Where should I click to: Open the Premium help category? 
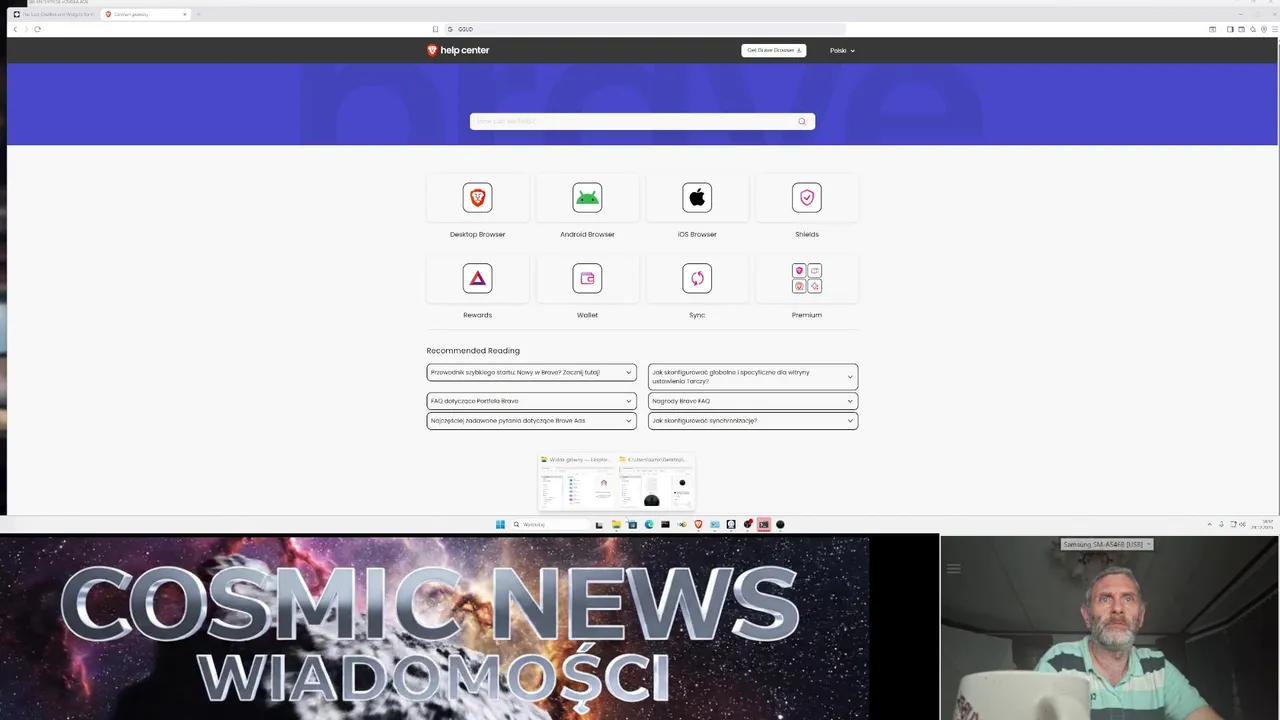click(x=807, y=278)
